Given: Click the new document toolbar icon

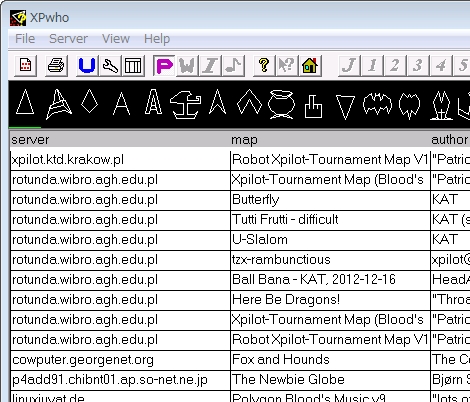Looking at the screenshot, I should coord(26,65).
